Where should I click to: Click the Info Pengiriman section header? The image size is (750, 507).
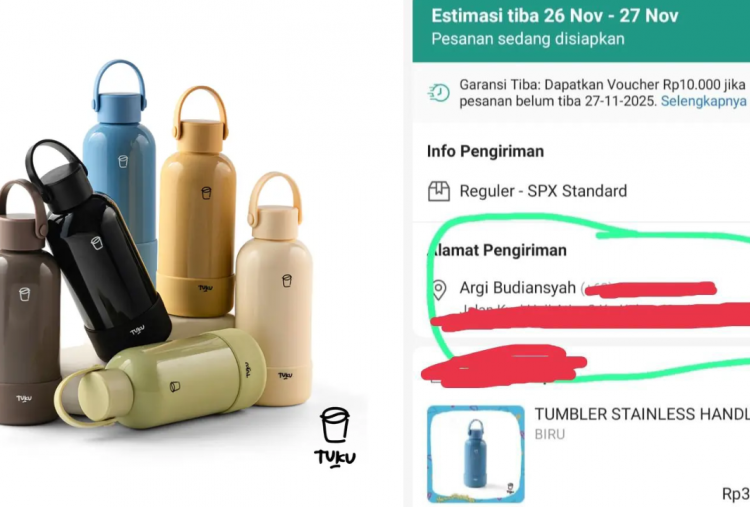485,151
